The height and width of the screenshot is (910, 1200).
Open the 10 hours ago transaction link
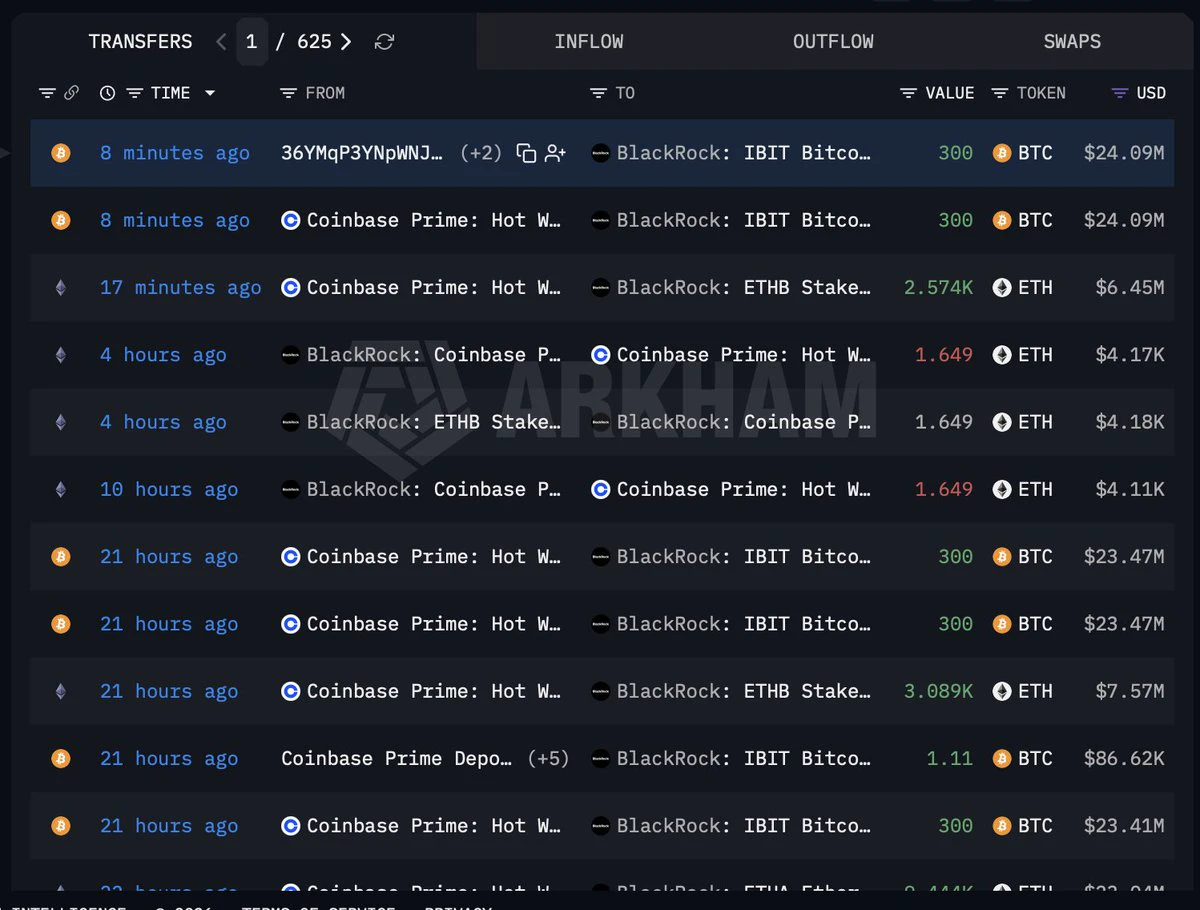[x=169, y=489]
